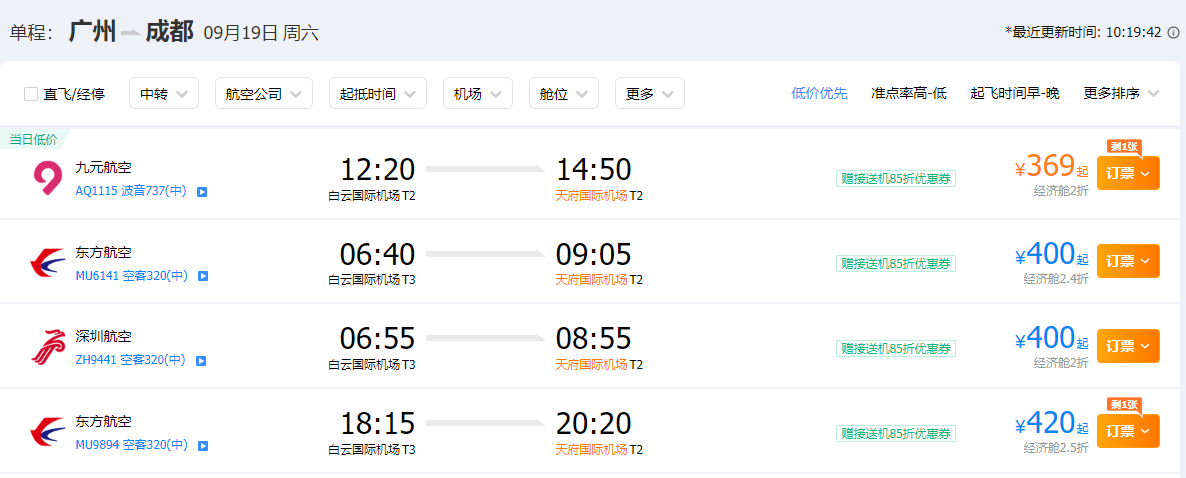Click the blue play icon next to AQ1115
Image resolution: width=1186 pixels, height=478 pixels.
click(202, 192)
